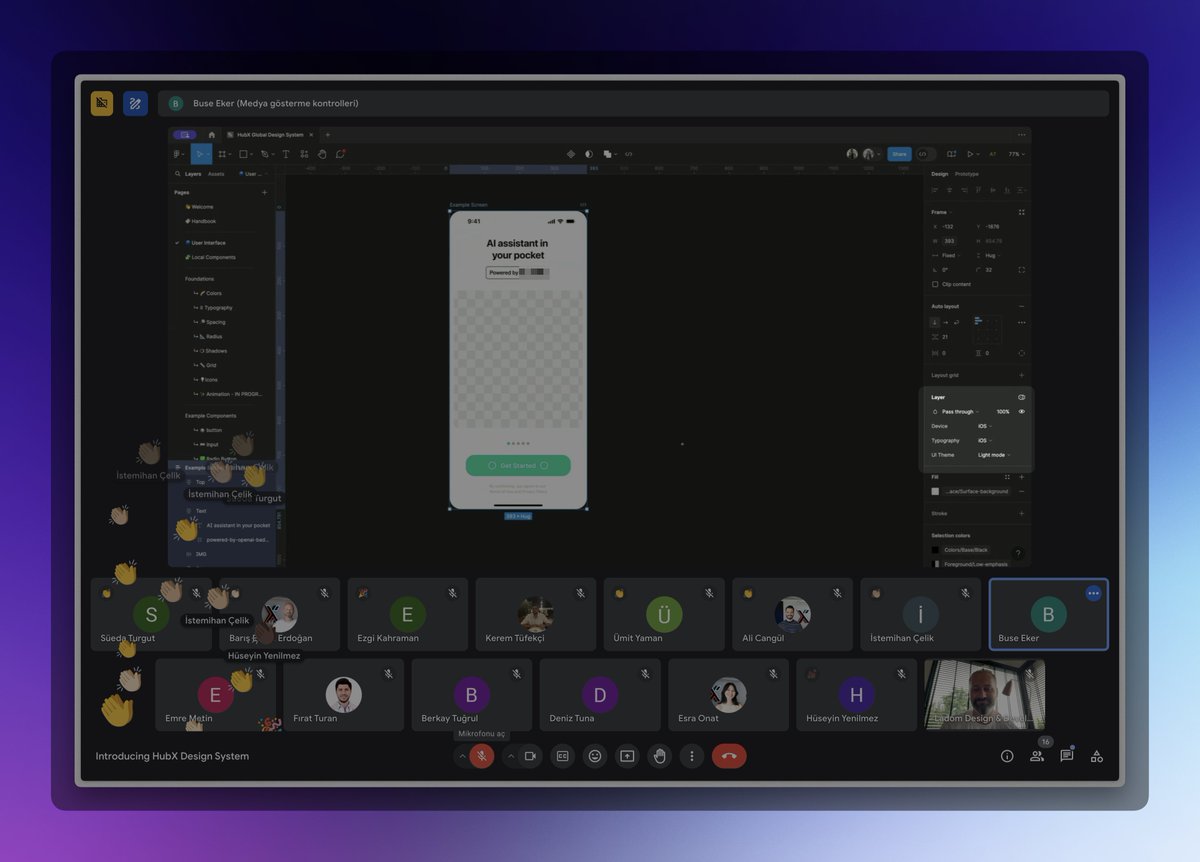
Task: Add a new Figma tab with the plus icon
Action: point(327,135)
